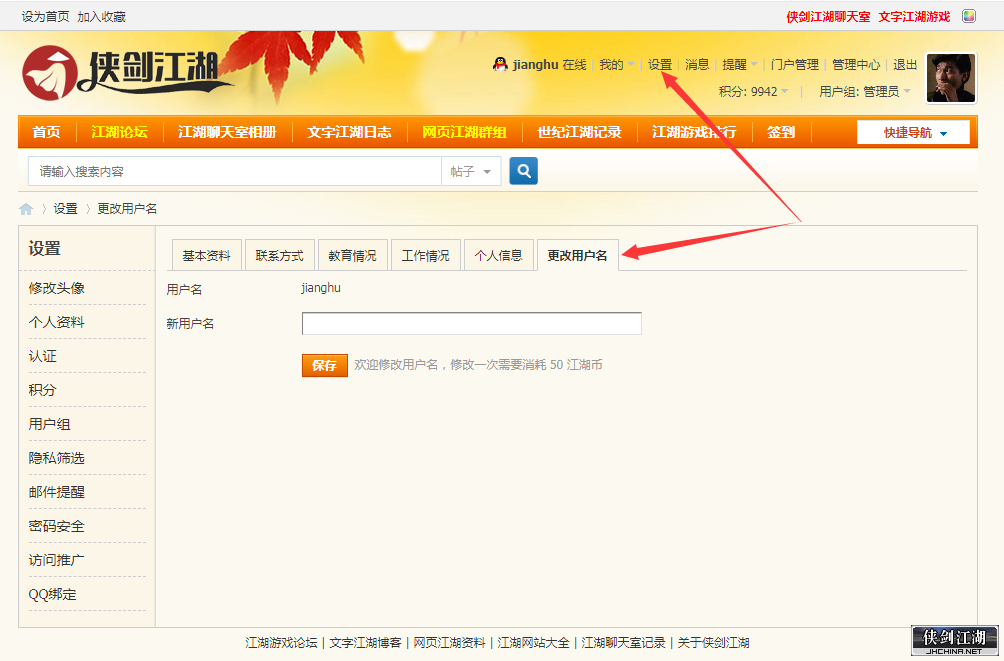Click the 退出 logout link

point(905,65)
